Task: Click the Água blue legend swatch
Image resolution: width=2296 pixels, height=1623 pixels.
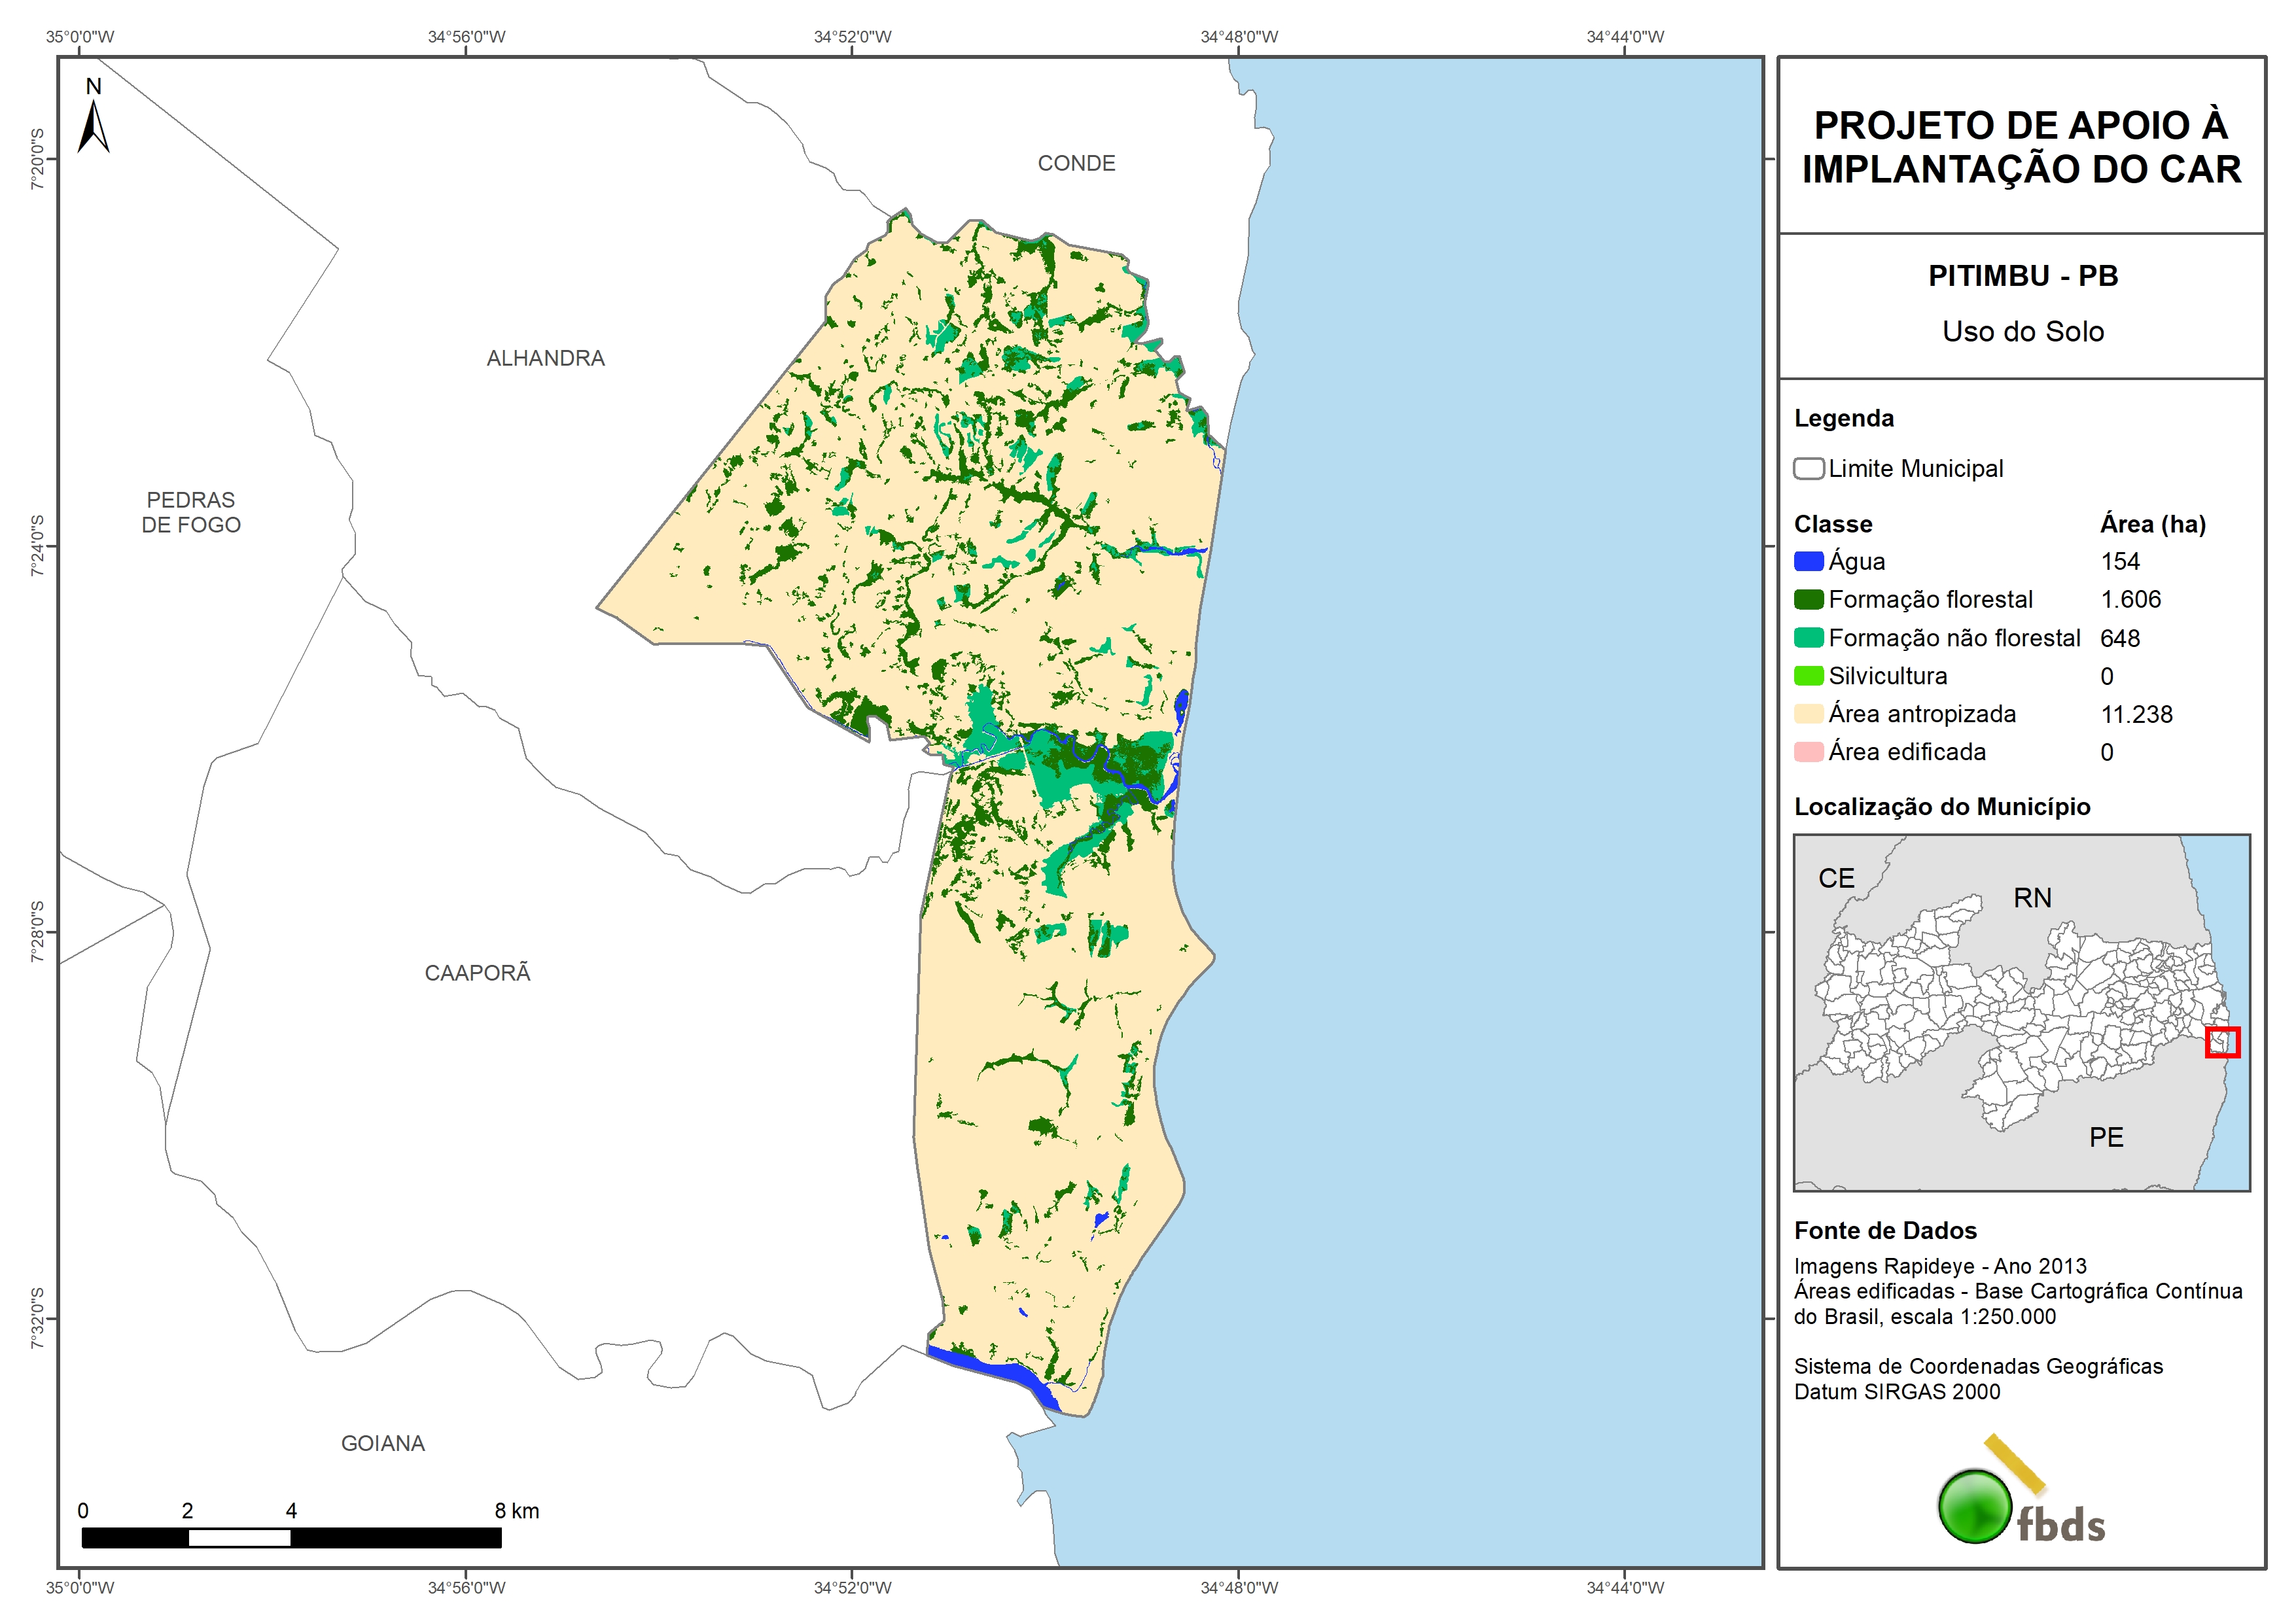Action: click(x=1808, y=562)
